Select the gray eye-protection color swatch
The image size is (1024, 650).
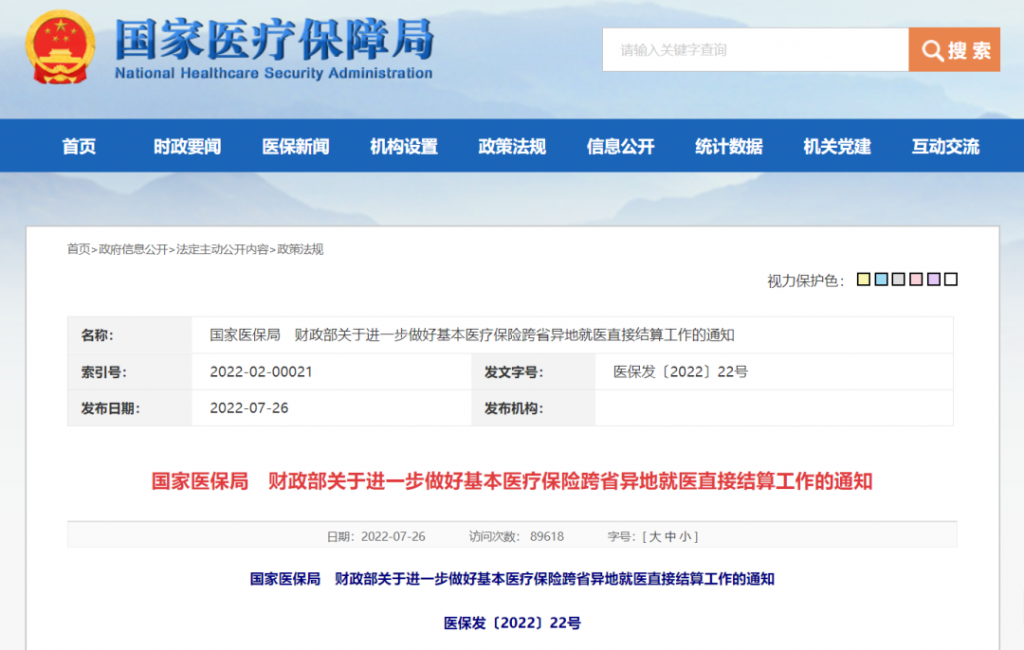899,280
